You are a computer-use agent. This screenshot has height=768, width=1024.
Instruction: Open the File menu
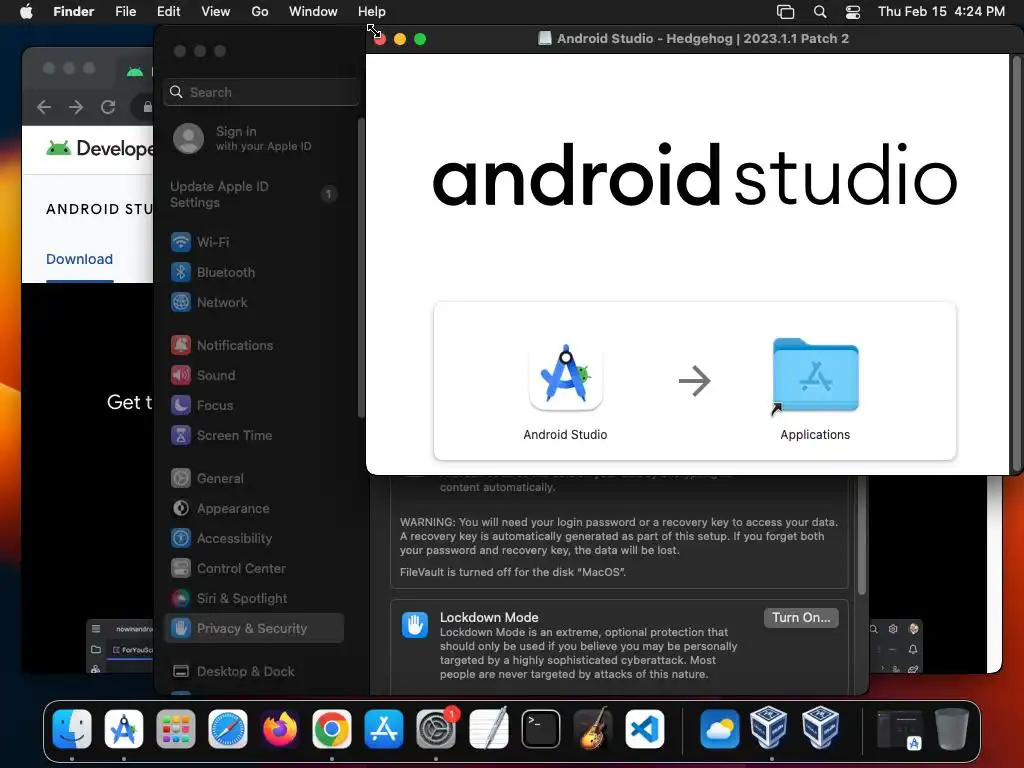pos(125,12)
